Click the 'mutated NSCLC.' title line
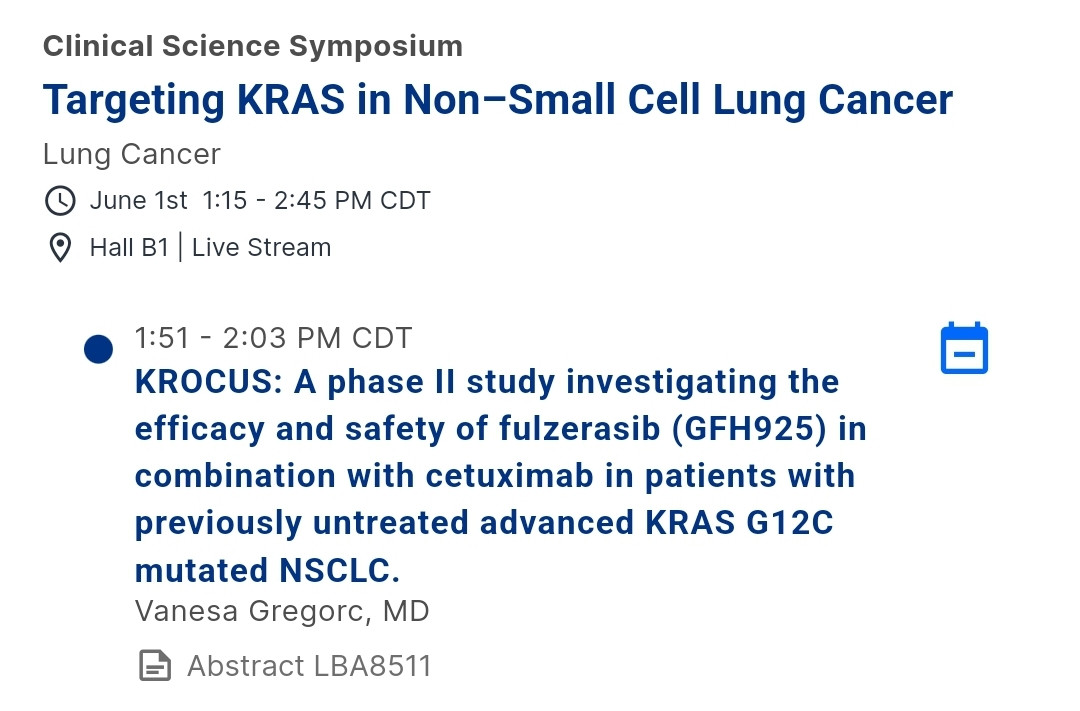 click(x=267, y=570)
